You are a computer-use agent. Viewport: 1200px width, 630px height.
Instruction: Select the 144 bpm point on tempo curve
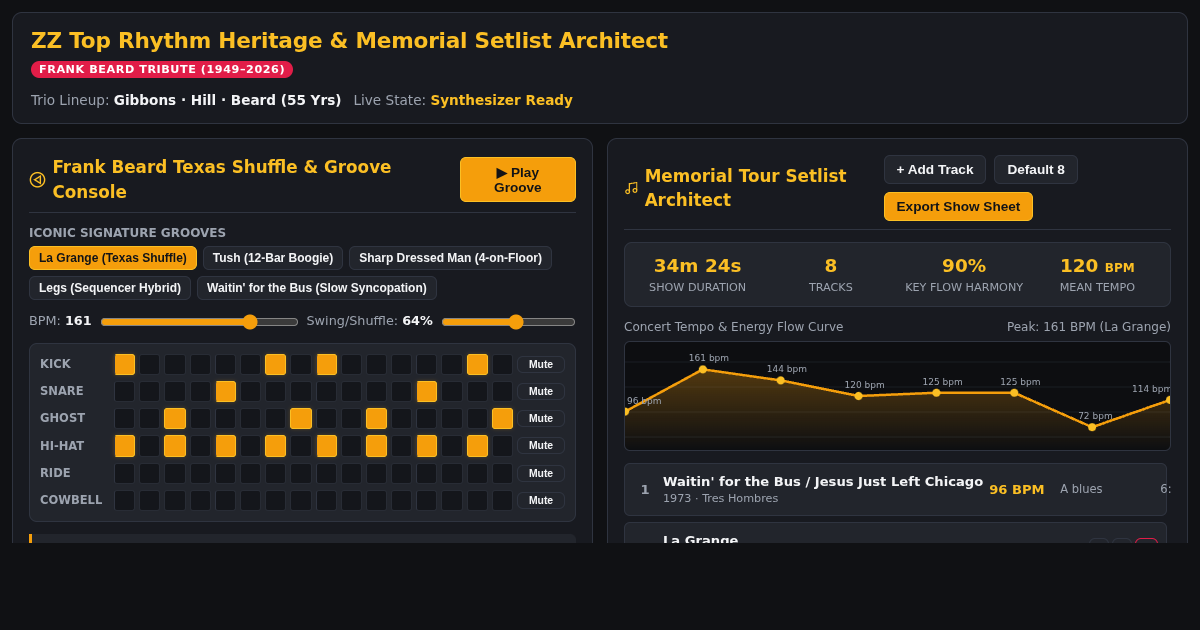[x=781, y=380]
